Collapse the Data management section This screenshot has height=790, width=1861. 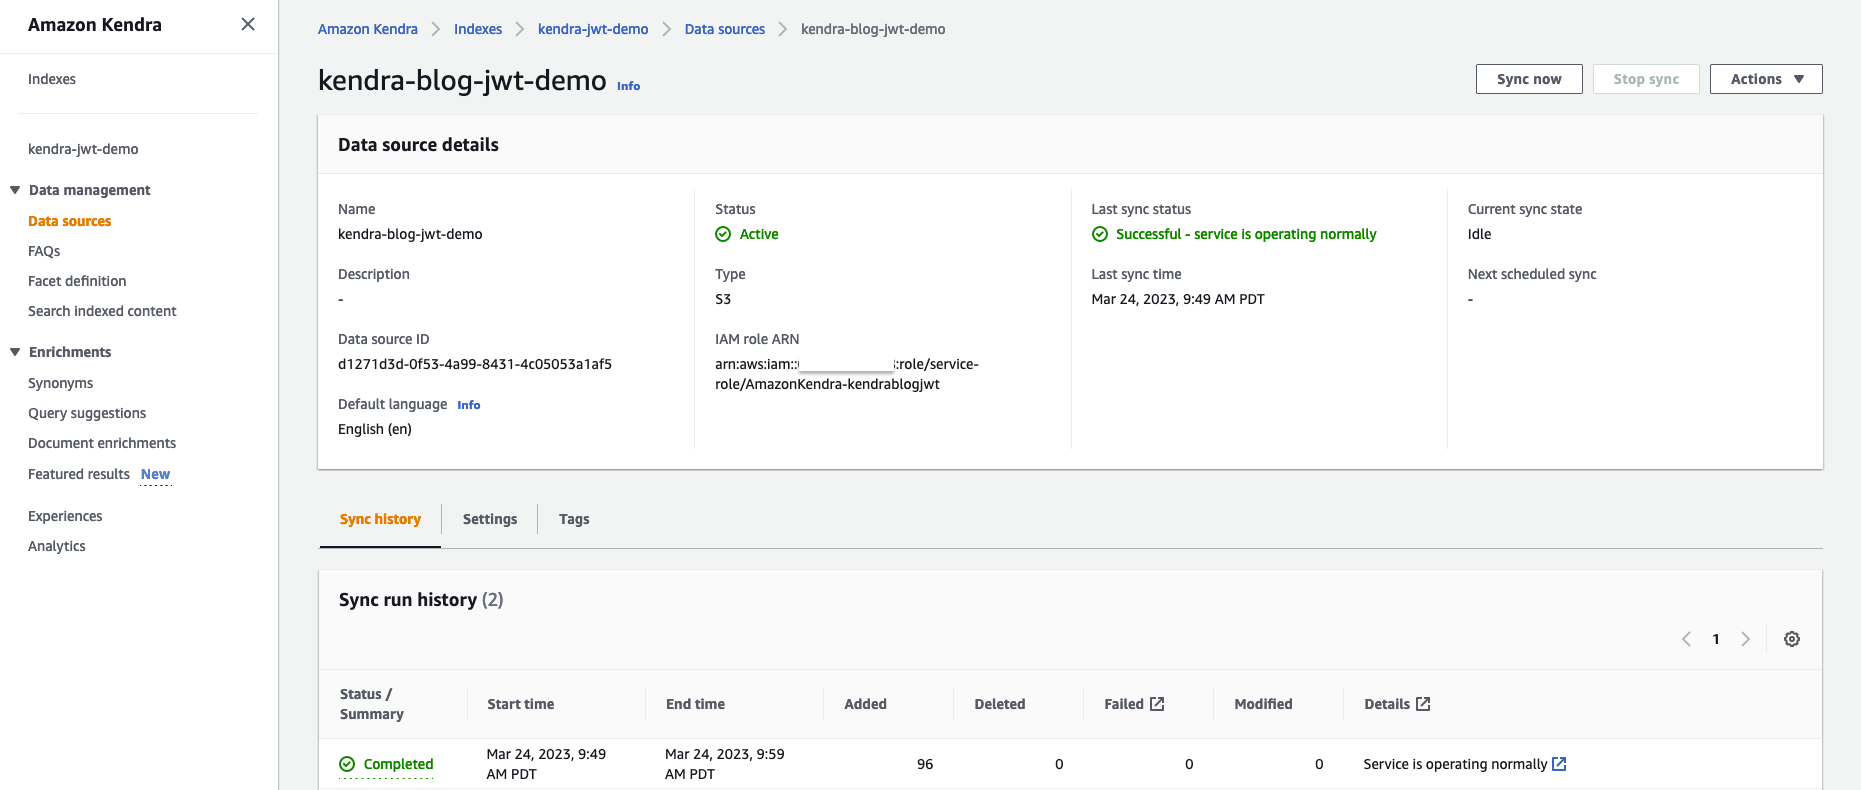tap(15, 190)
